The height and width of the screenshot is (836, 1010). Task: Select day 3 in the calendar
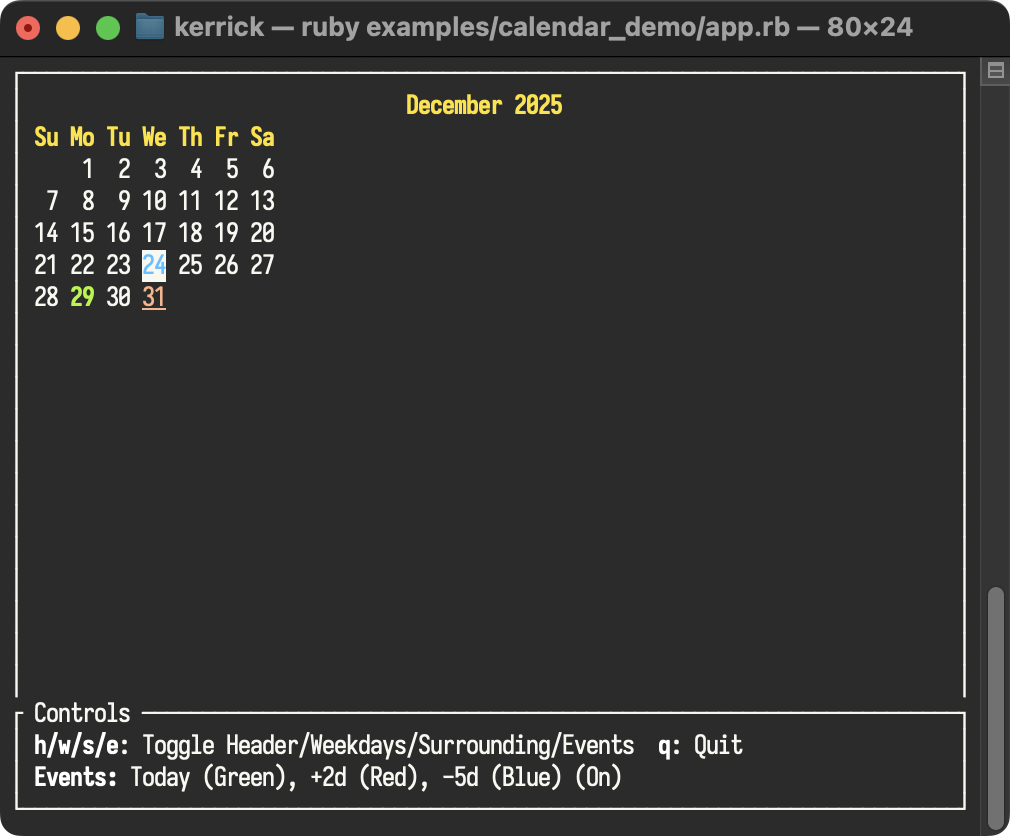pos(160,169)
